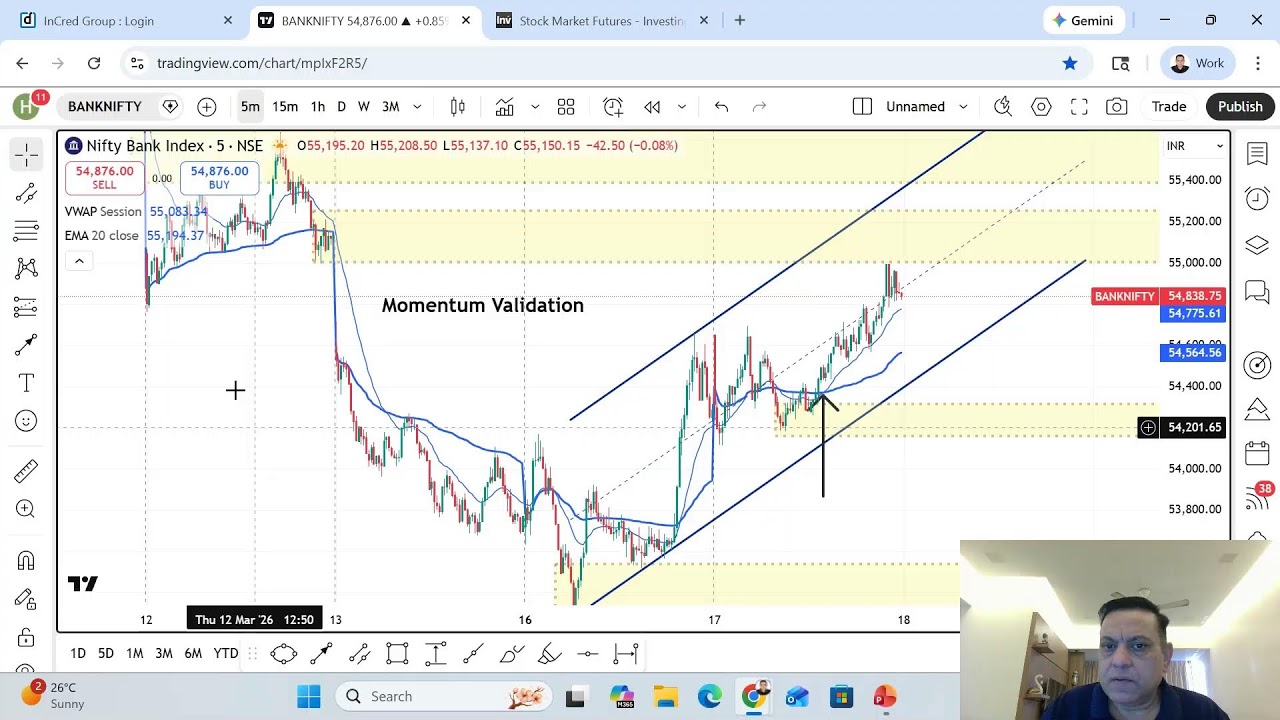Set chart range to 5D
This screenshot has width=1280, height=720.
[106, 654]
